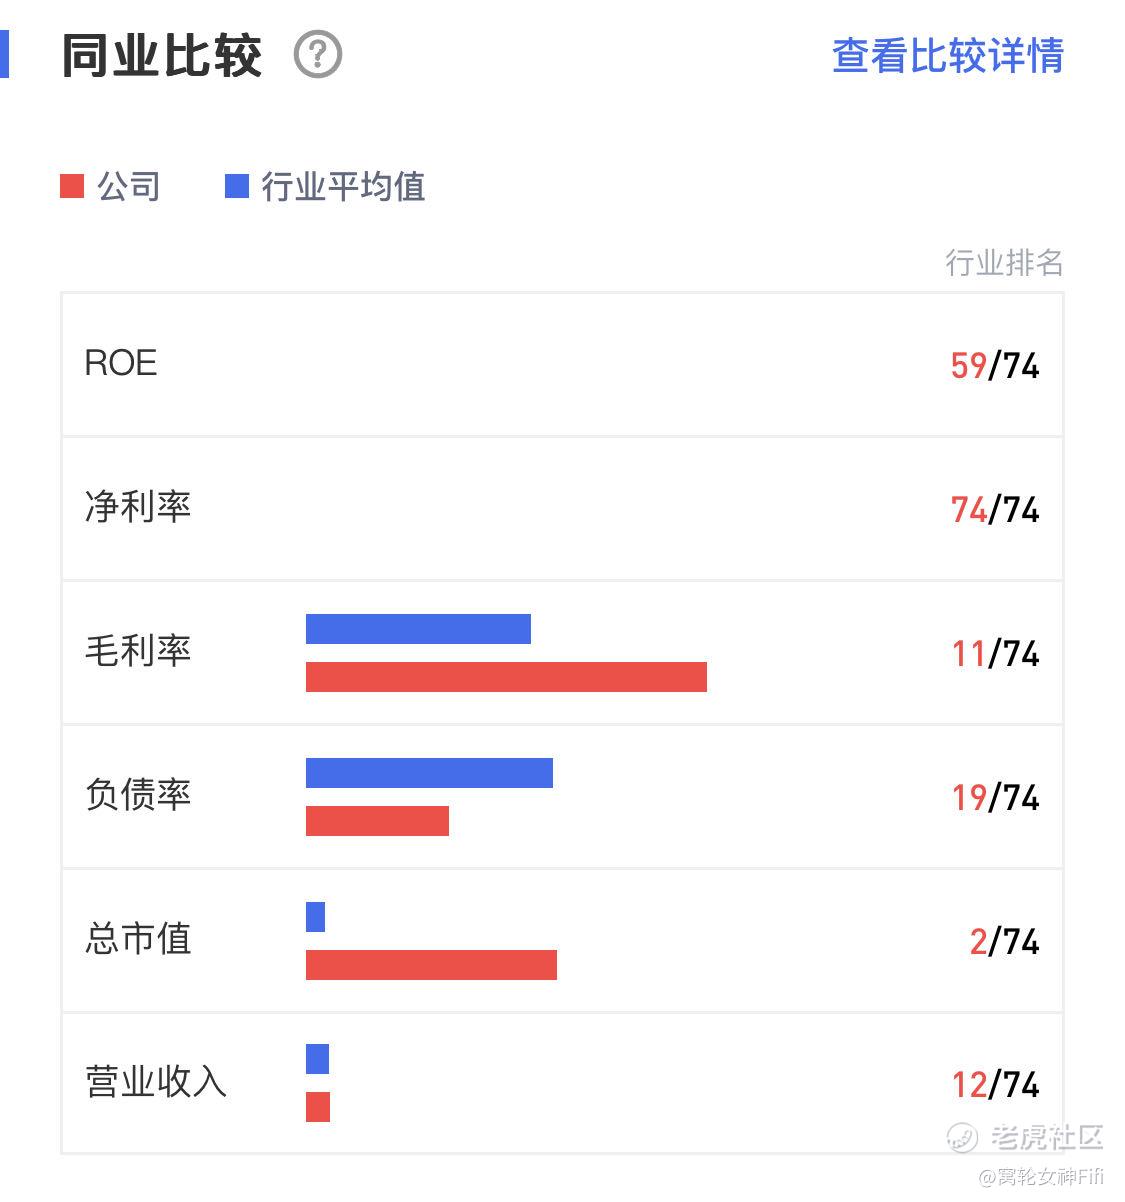
Task: Click the 总市值 row label
Action: pyautogui.click(x=138, y=939)
